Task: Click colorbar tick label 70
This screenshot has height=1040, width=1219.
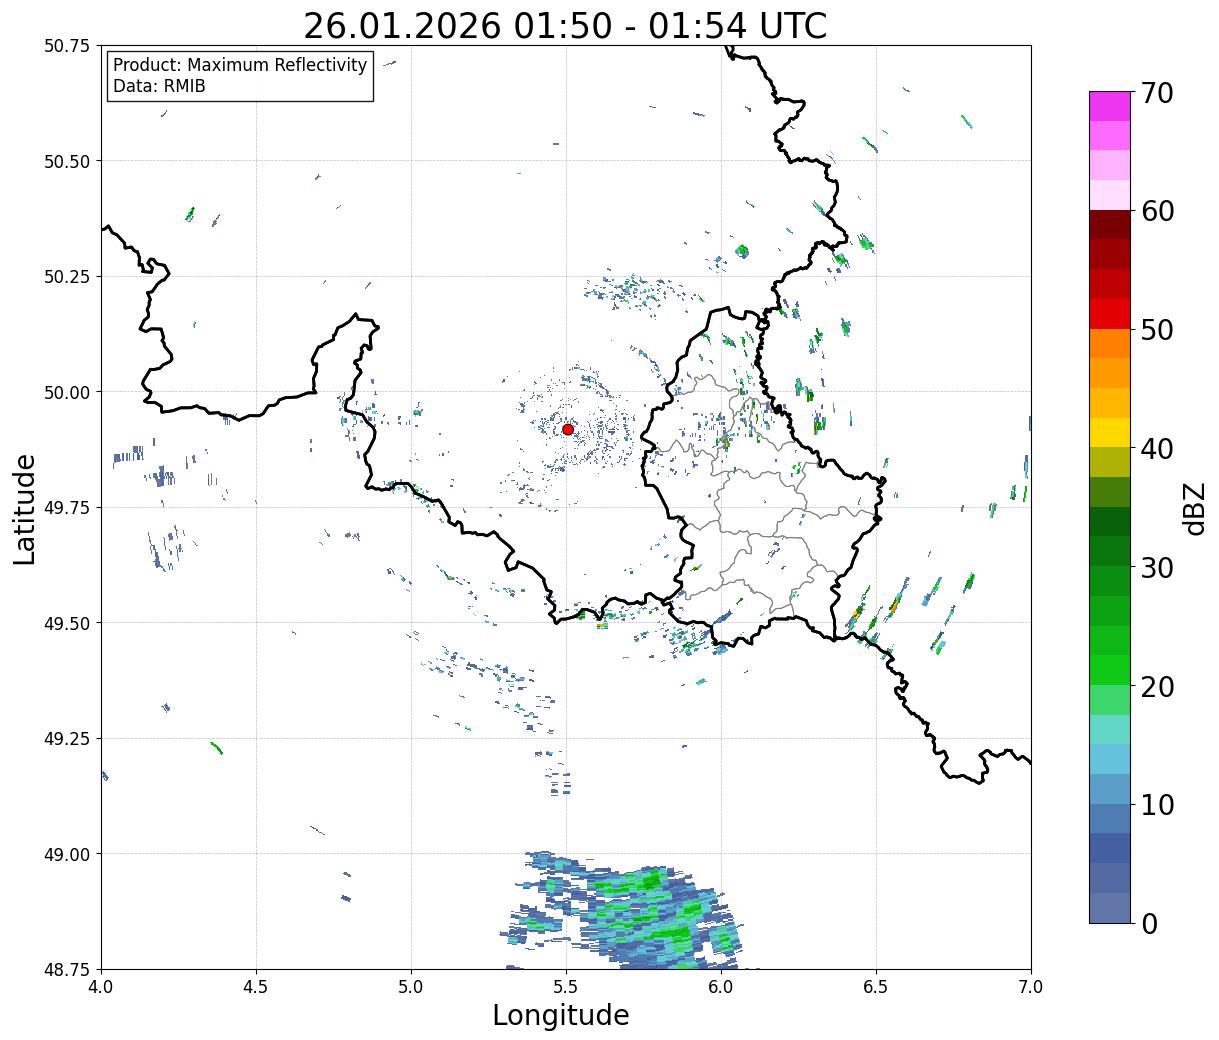Action: [1157, 93]
